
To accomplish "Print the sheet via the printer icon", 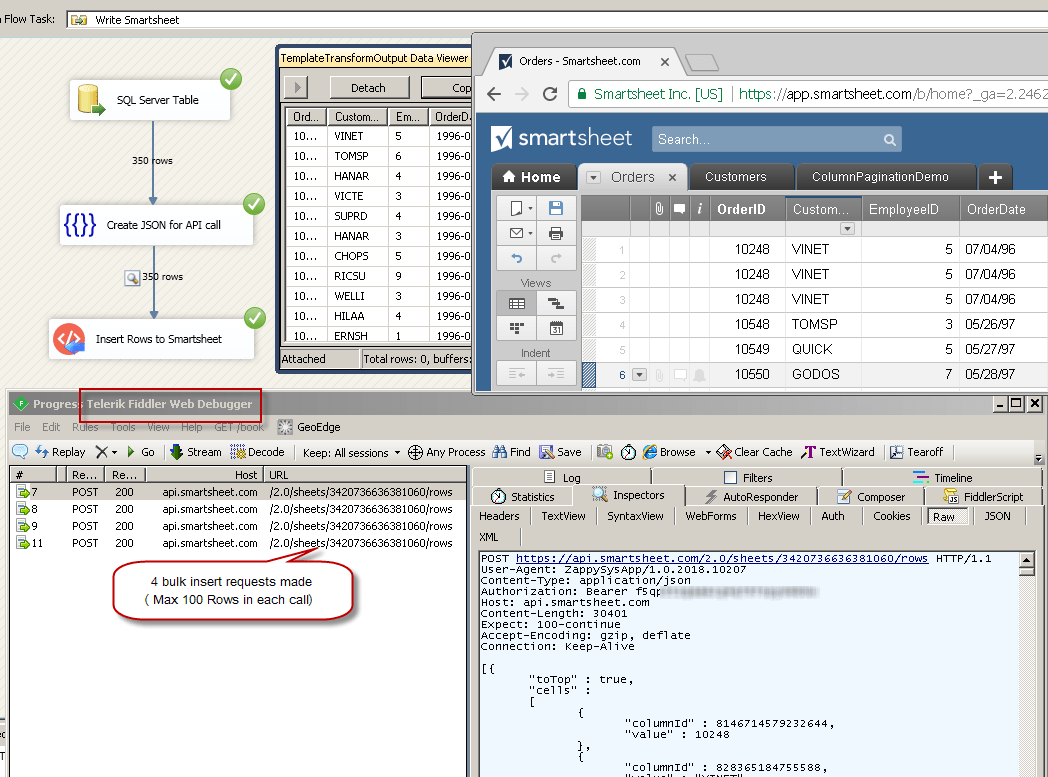I will (555, 233).
